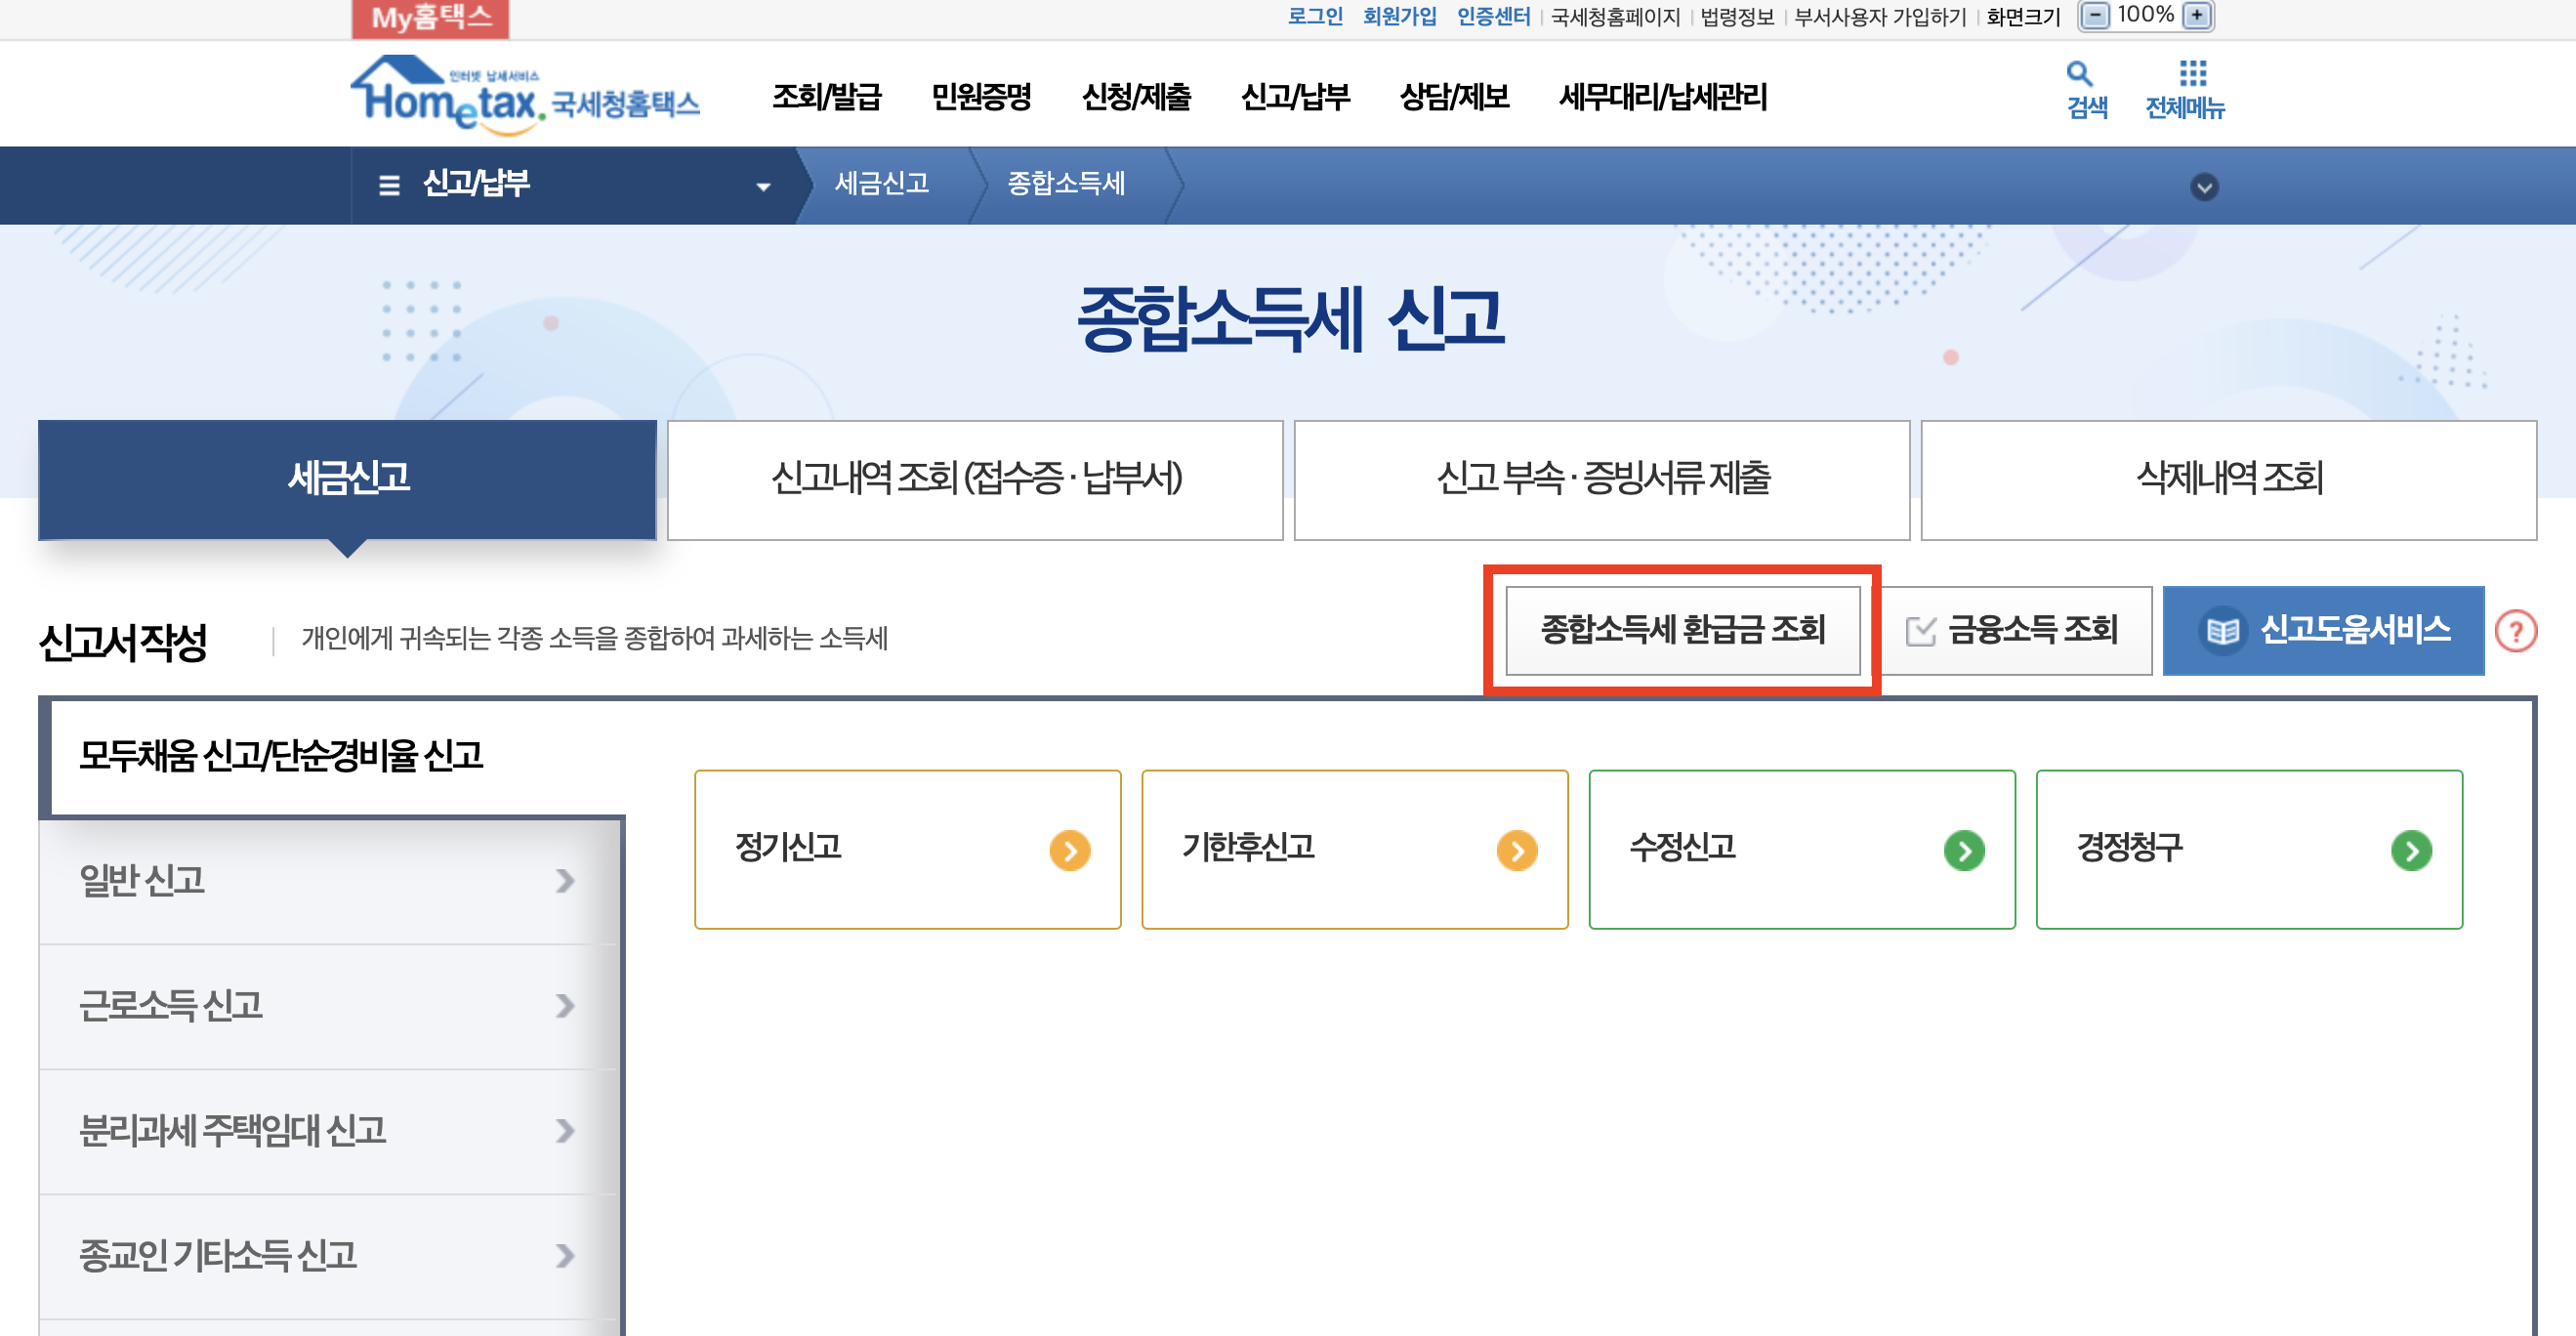Screen dimensions: 2576x1336
Task: Open the 전체메뉴 grid icon
Action: (x=2192, y=73)
